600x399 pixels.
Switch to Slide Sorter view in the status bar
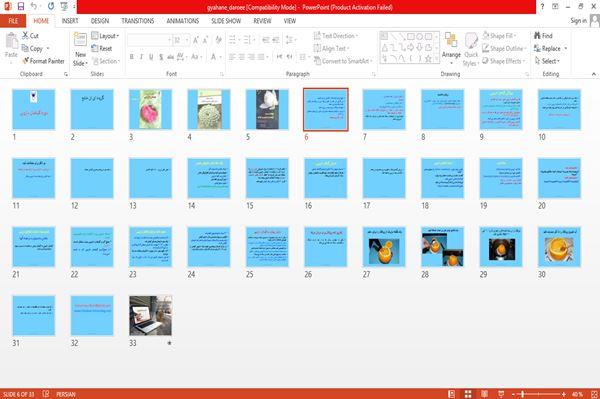(468, 394)
